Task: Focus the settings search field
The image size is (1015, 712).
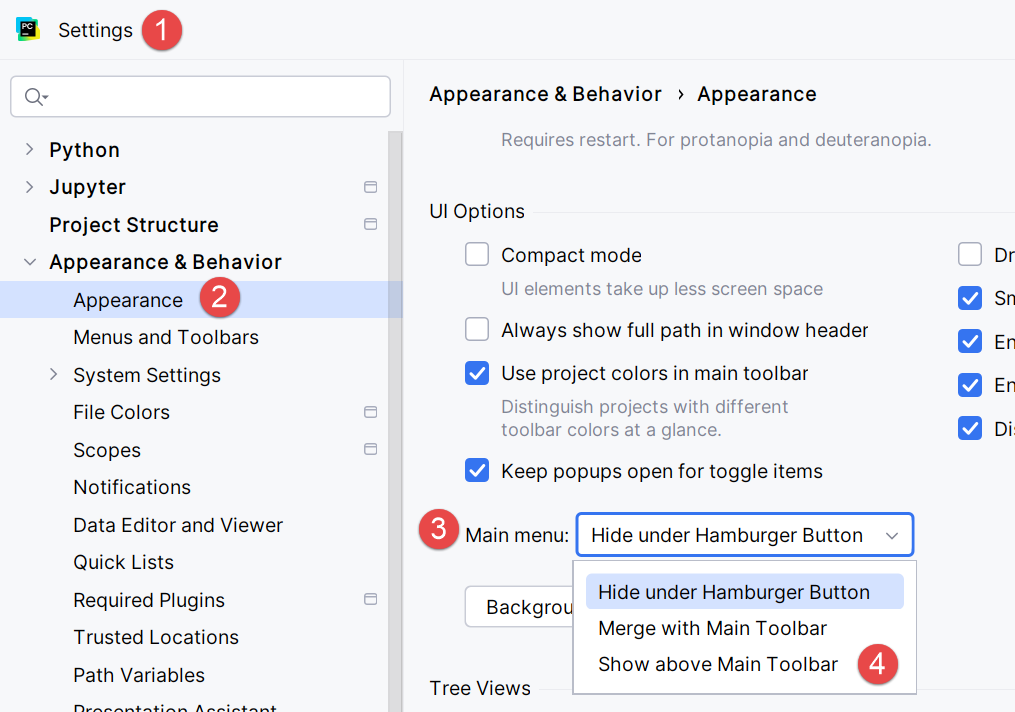Action: (x=210, y=97)
